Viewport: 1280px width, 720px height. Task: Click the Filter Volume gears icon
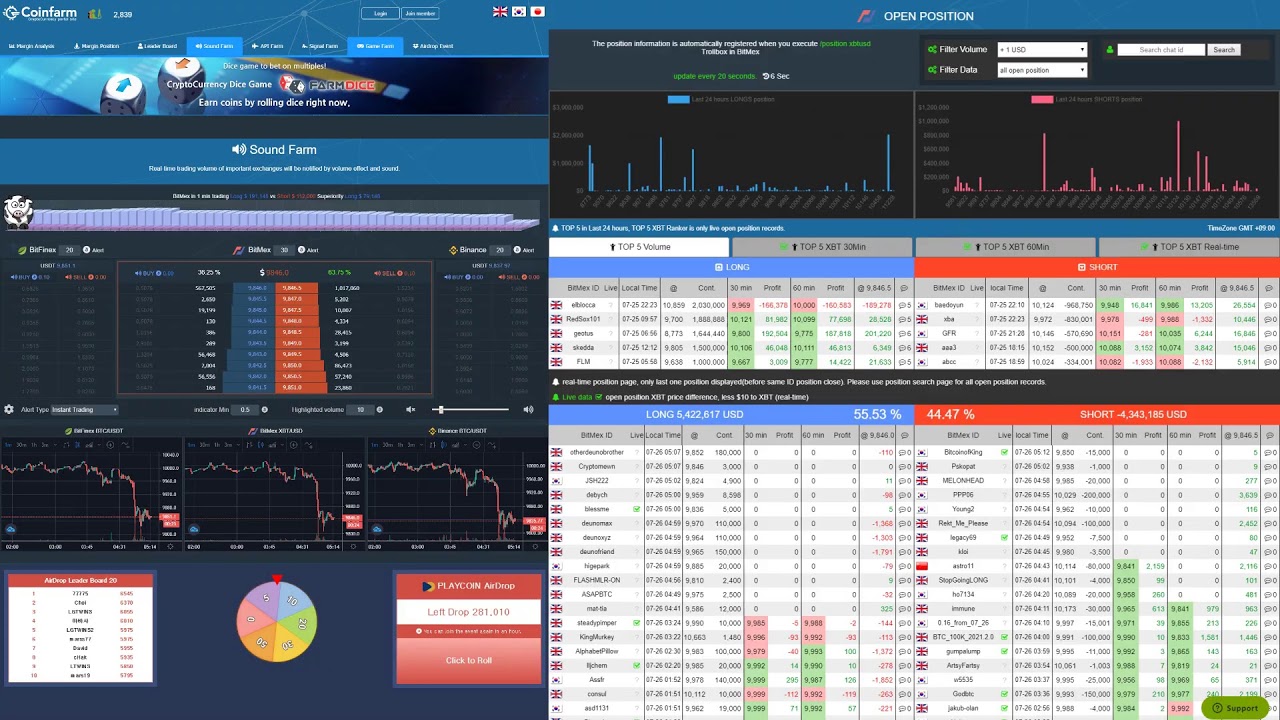point(932,49)
